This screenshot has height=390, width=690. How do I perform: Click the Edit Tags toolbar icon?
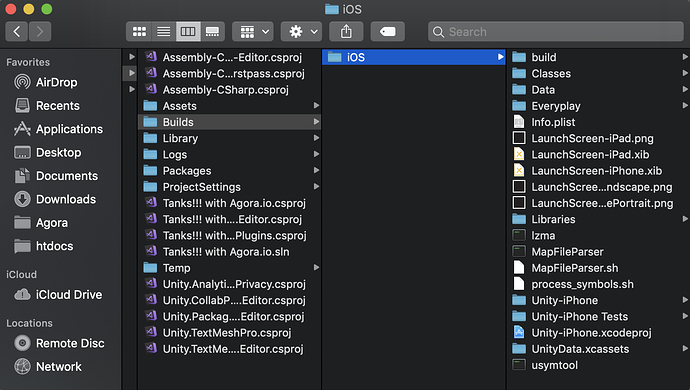coord(387,32)
